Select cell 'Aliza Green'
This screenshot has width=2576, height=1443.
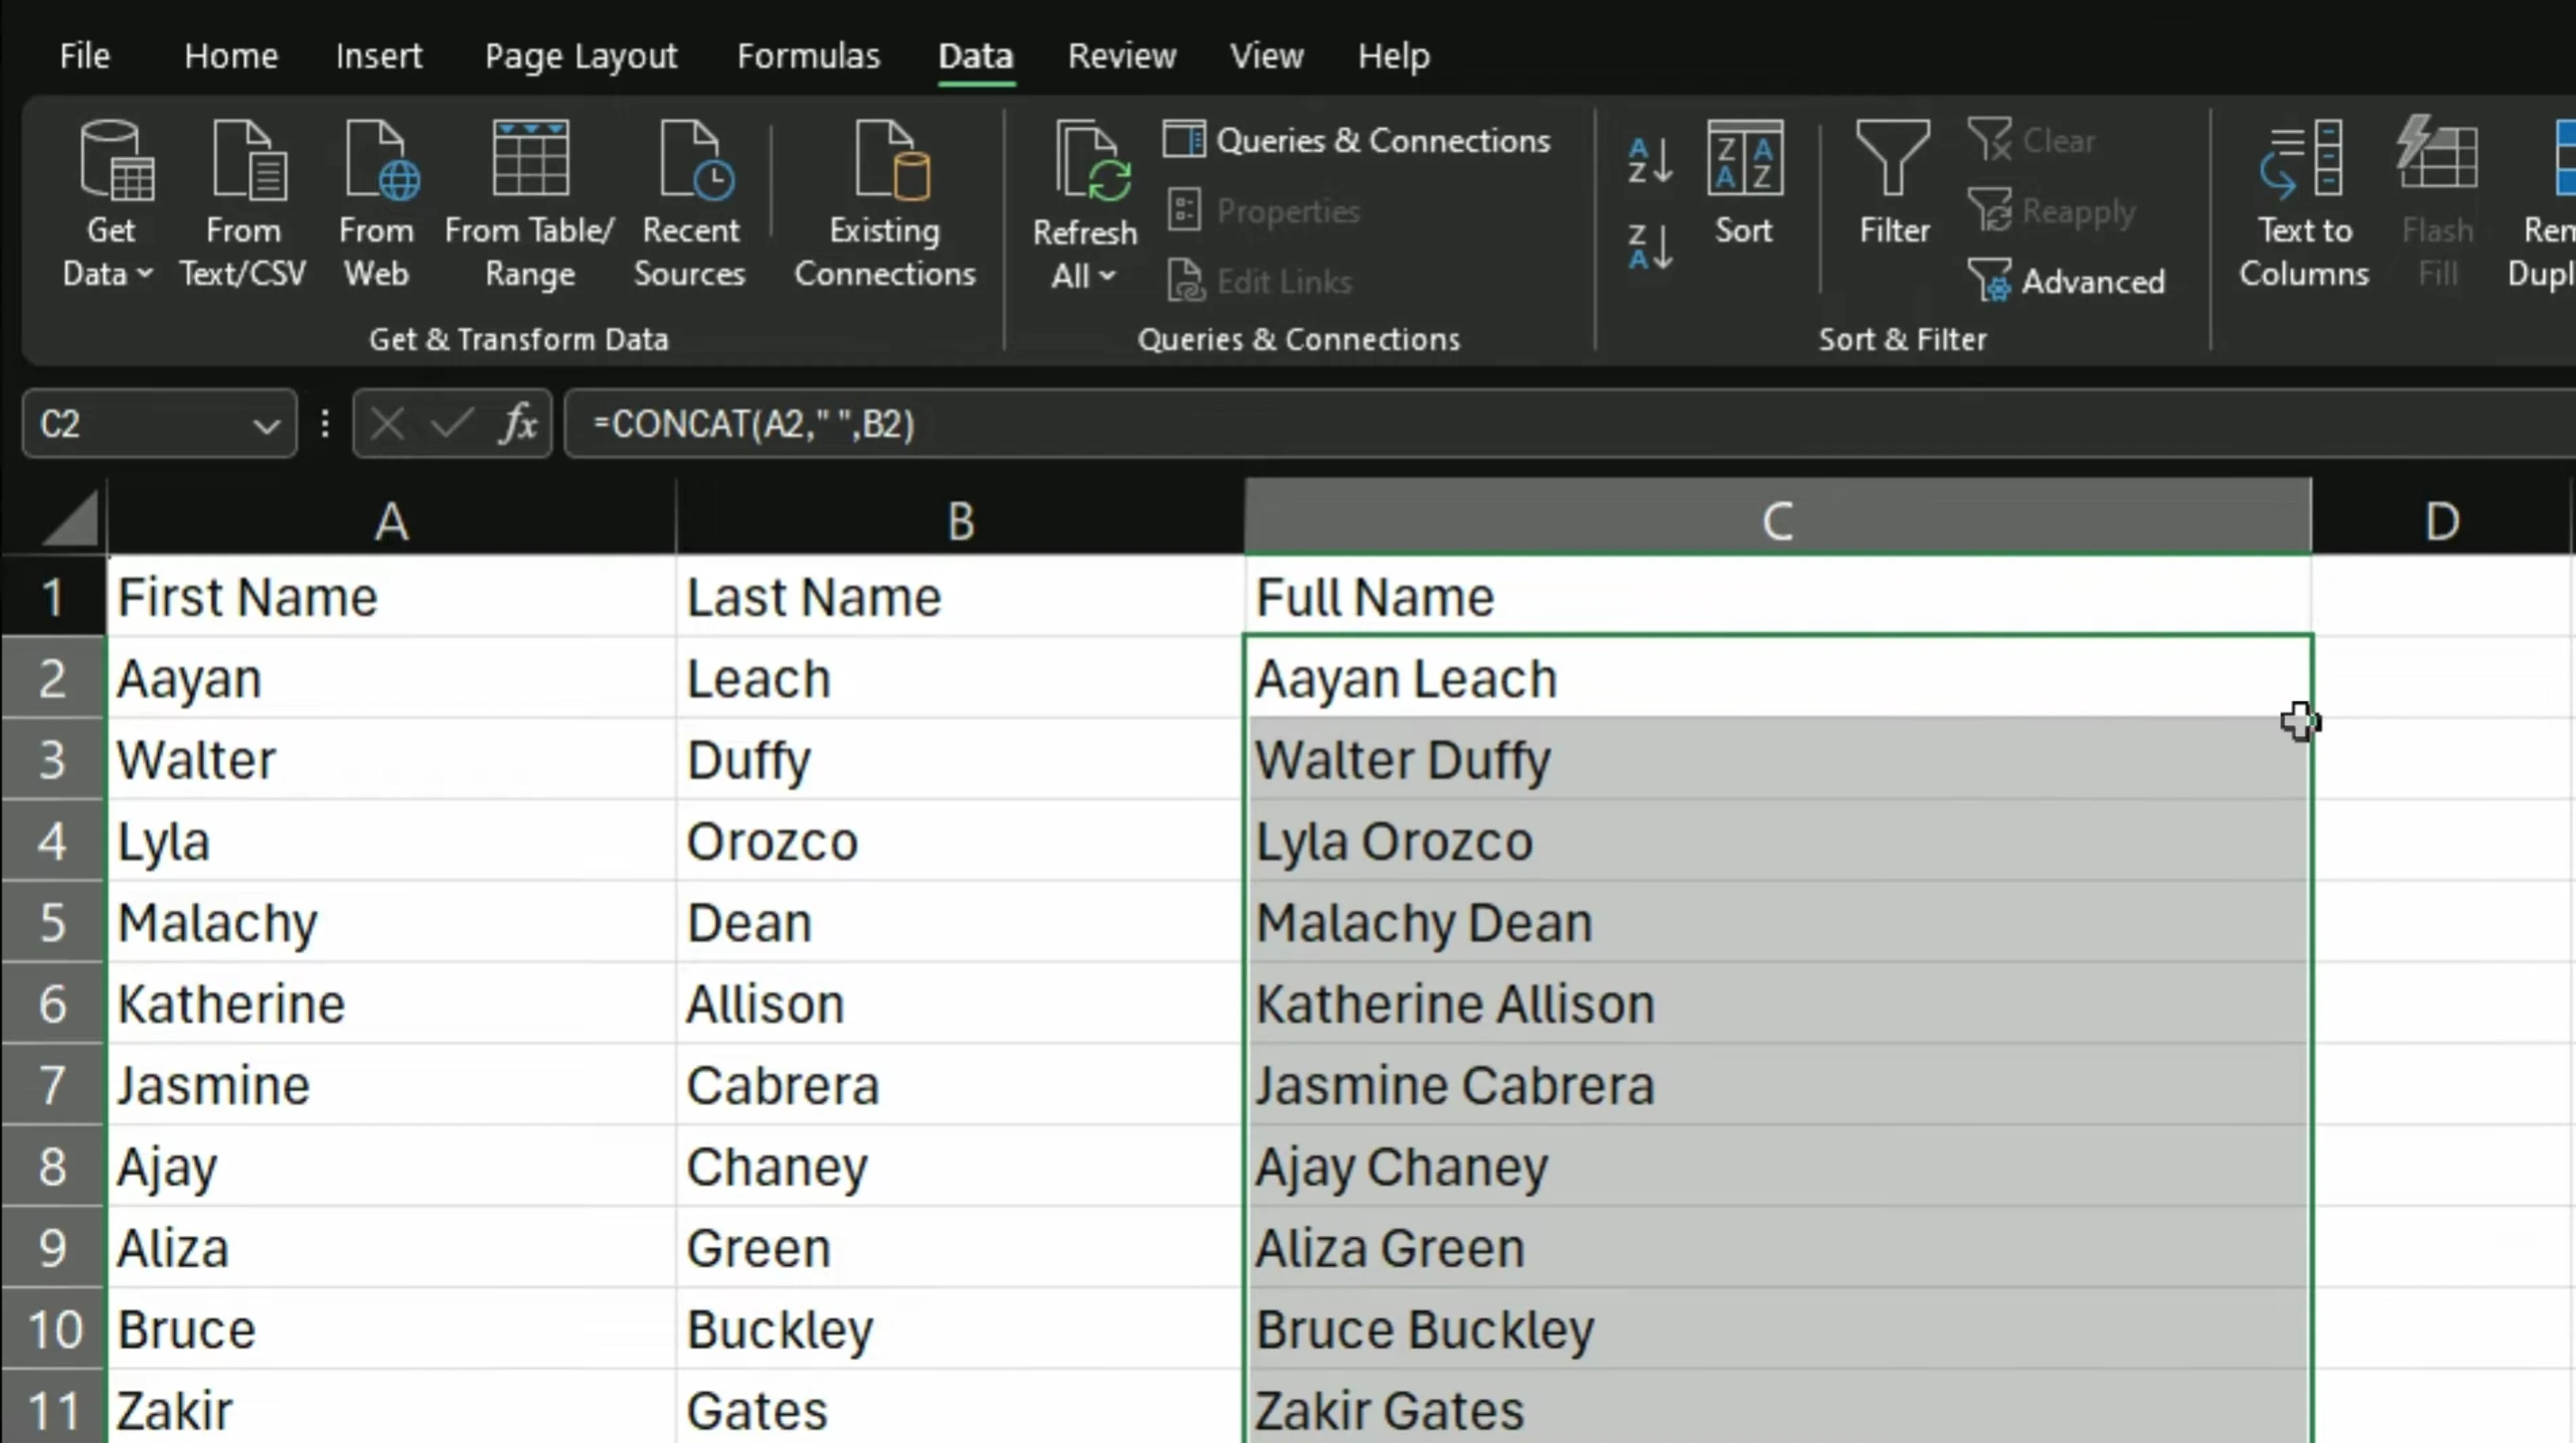1778,1247
